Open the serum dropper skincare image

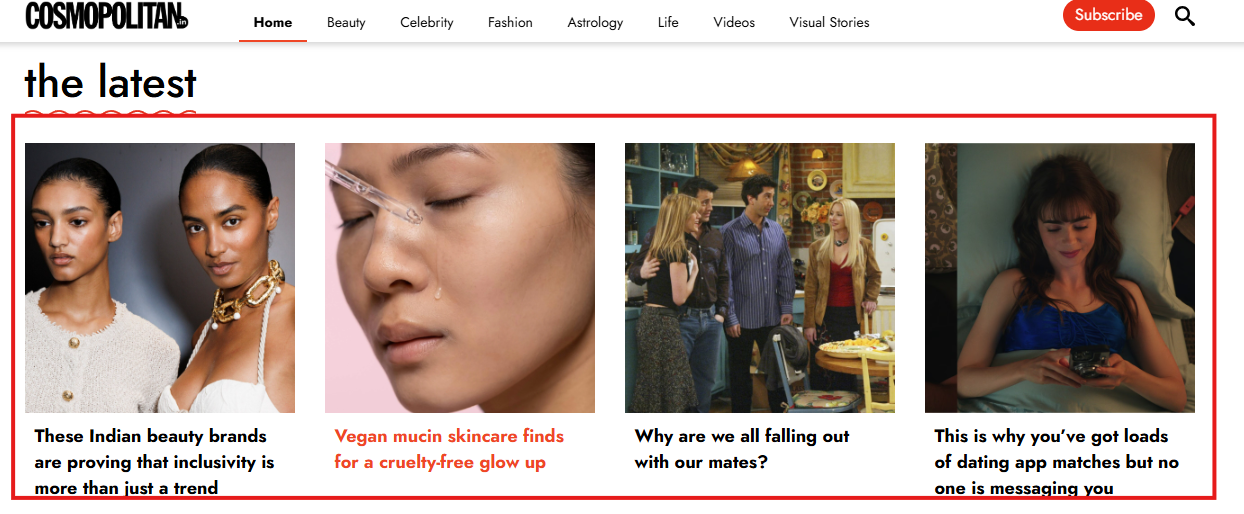pyautogui.click(x=460, y=278)
